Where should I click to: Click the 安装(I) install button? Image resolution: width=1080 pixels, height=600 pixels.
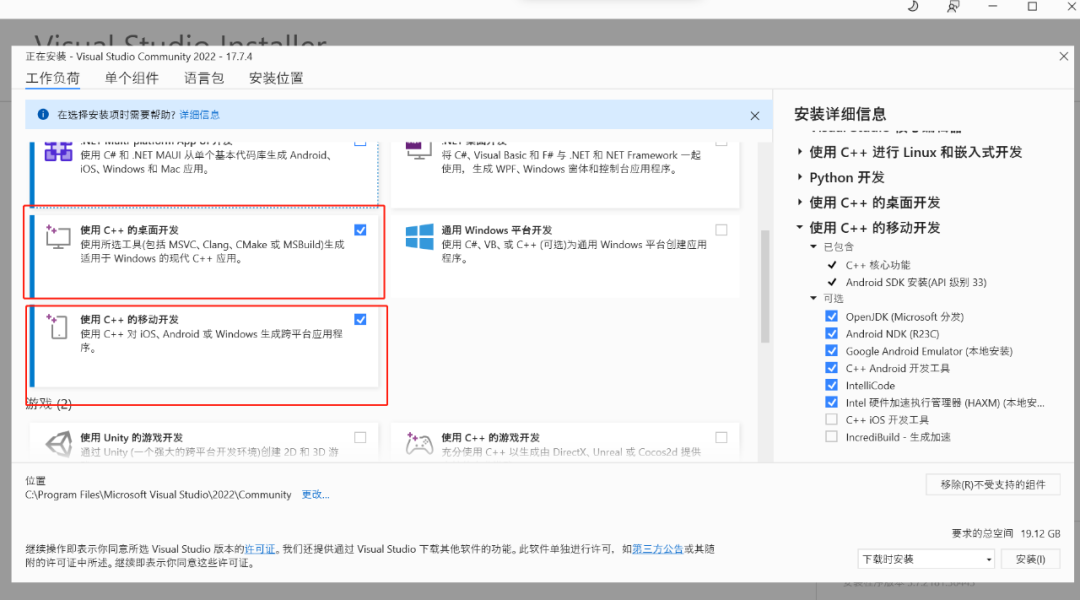[x=1030, y=559]
